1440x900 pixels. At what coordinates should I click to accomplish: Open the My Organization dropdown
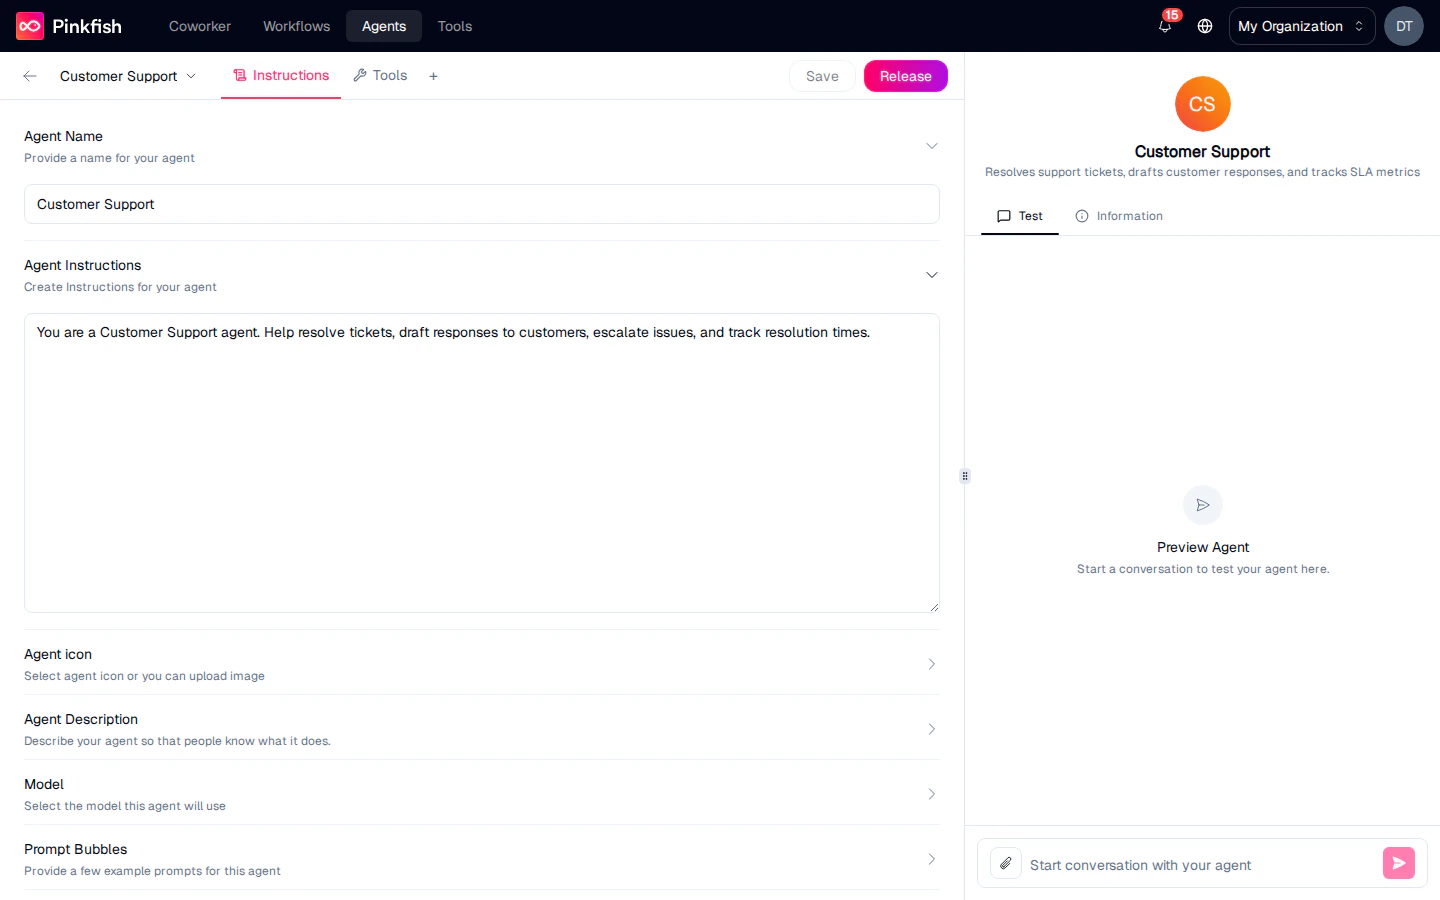point(1301,26)
